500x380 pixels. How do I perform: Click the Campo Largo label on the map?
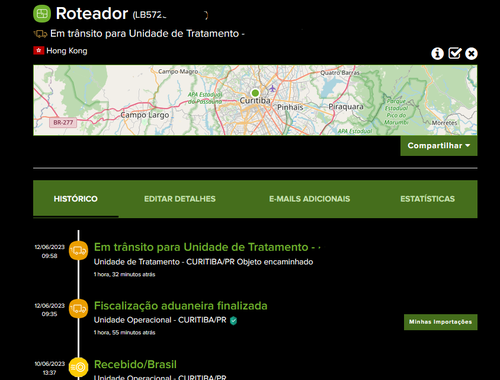[145, 115]
